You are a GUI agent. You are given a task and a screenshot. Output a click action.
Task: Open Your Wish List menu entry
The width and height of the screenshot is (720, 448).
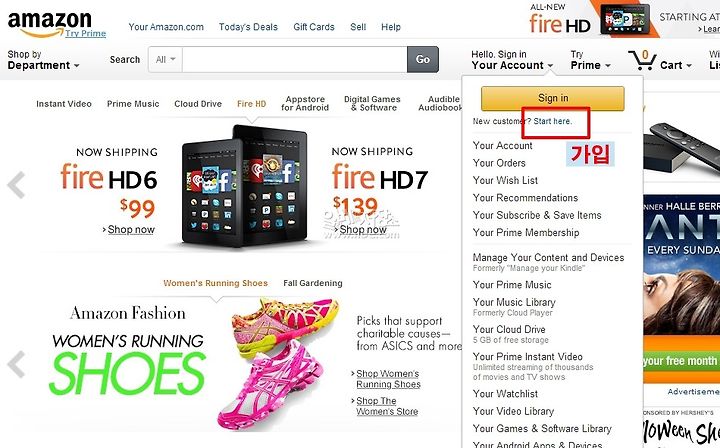point(505,180)
